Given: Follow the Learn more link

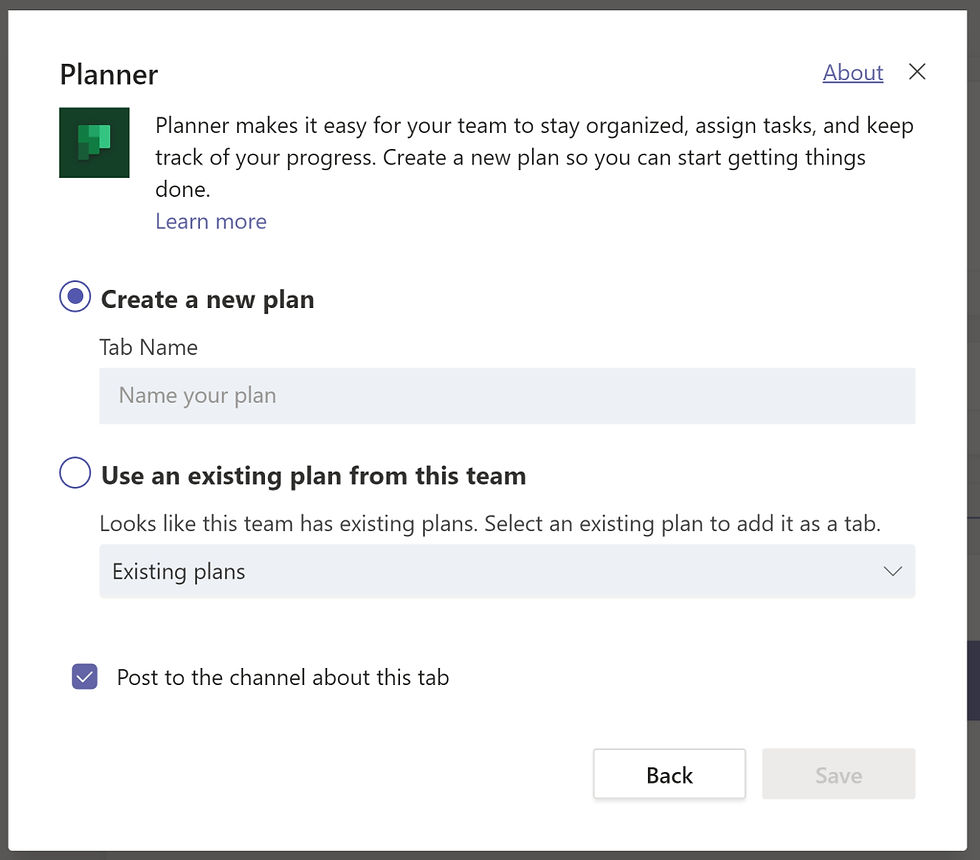Looking at the screenshot, I should [x=211, y=221].
